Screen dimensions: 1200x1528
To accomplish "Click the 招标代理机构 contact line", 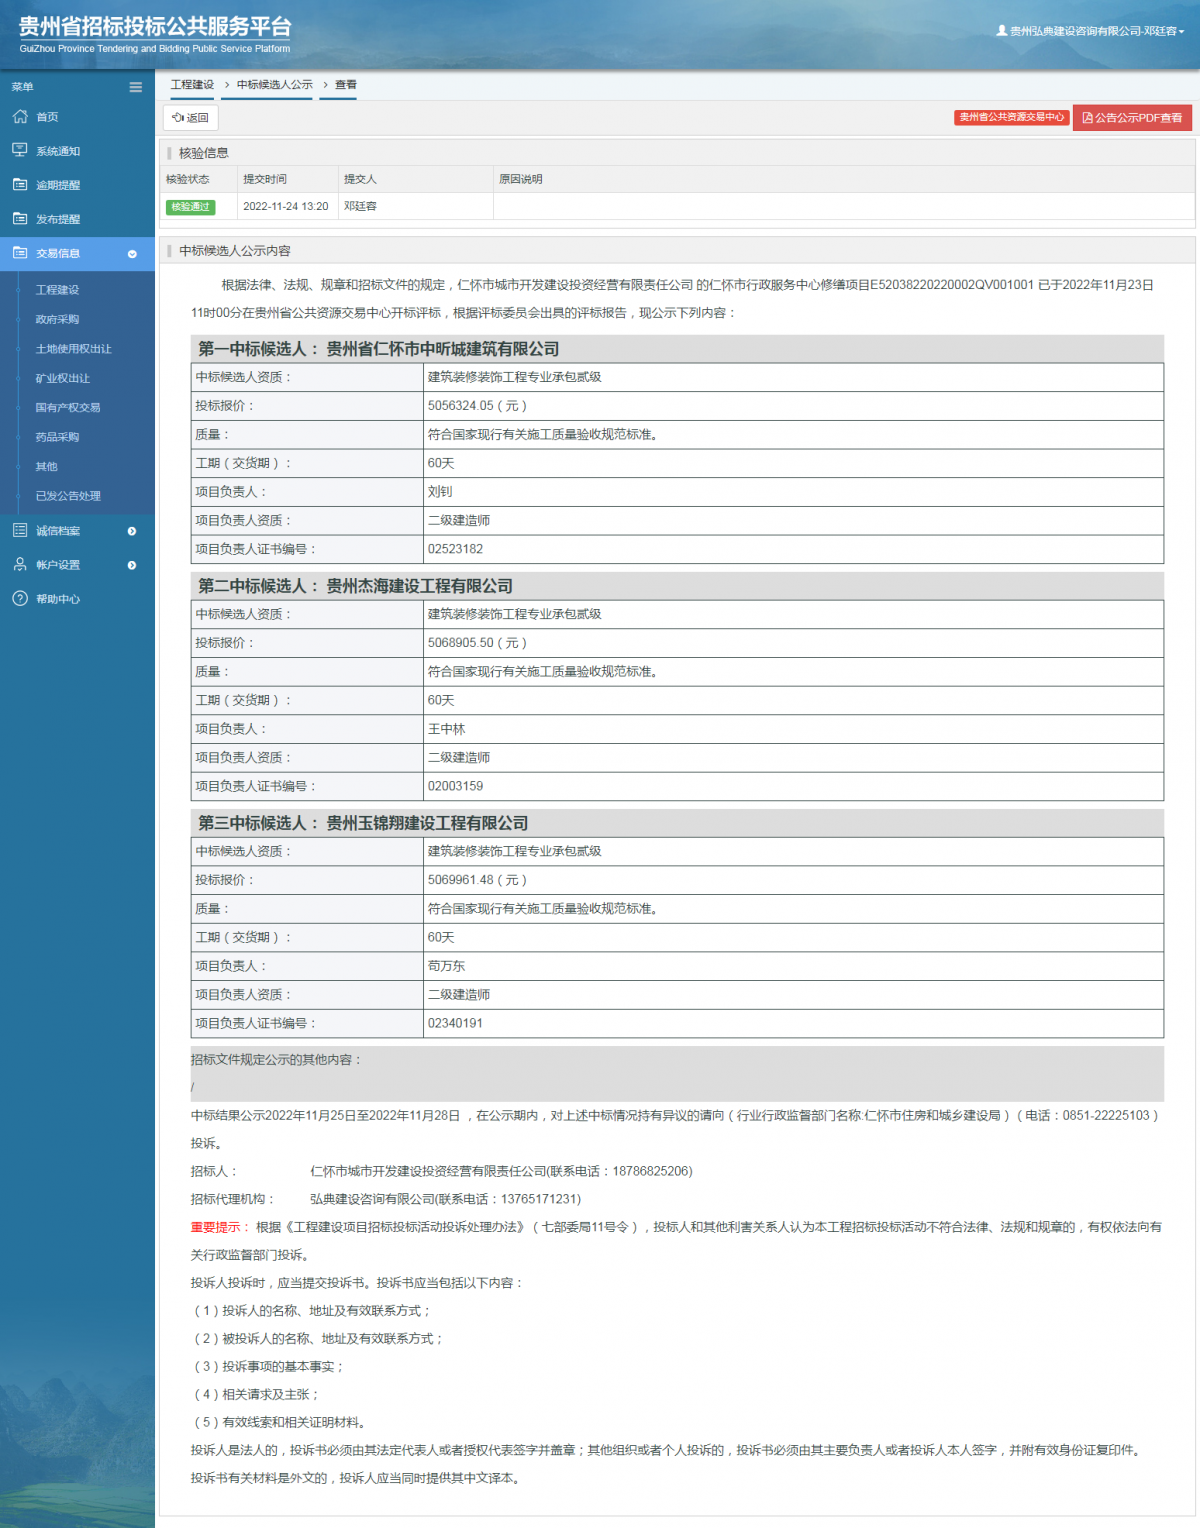I will [386, 1199].
